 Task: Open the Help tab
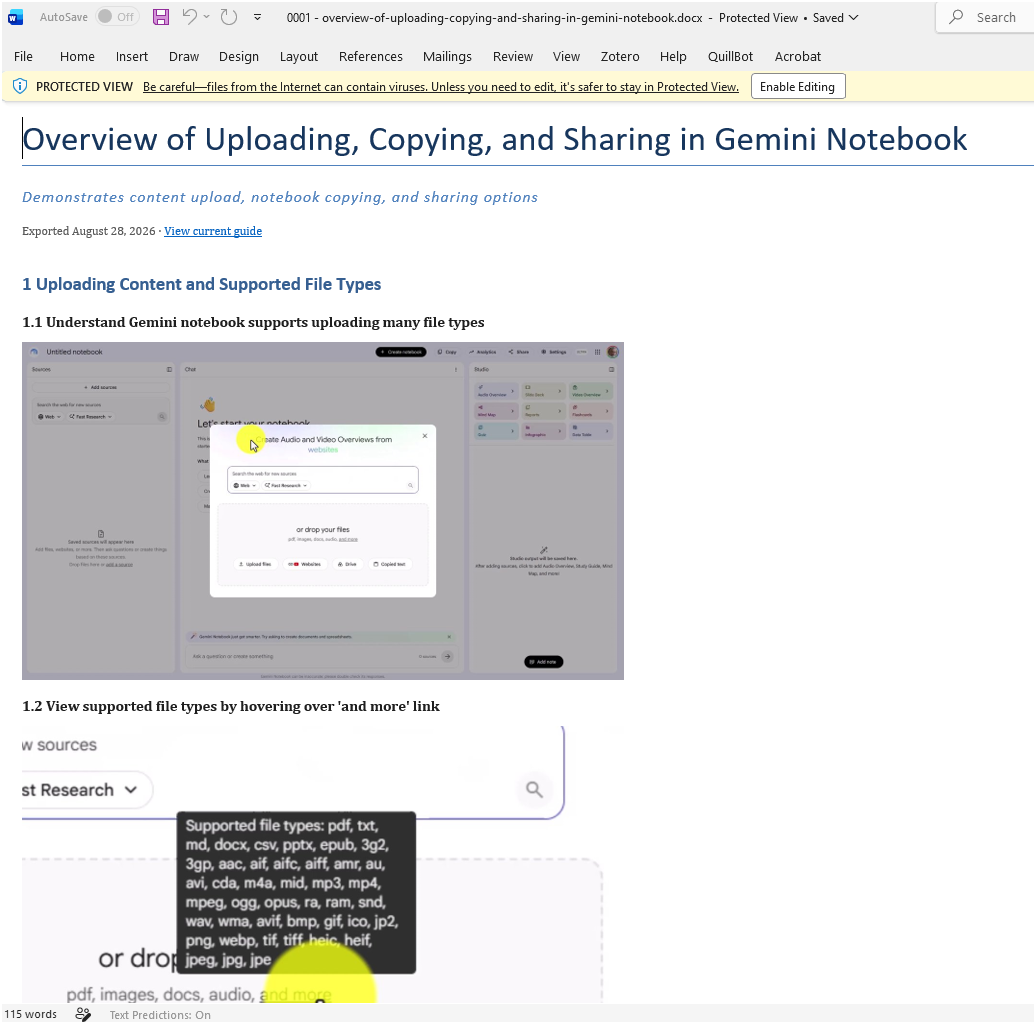673,57
